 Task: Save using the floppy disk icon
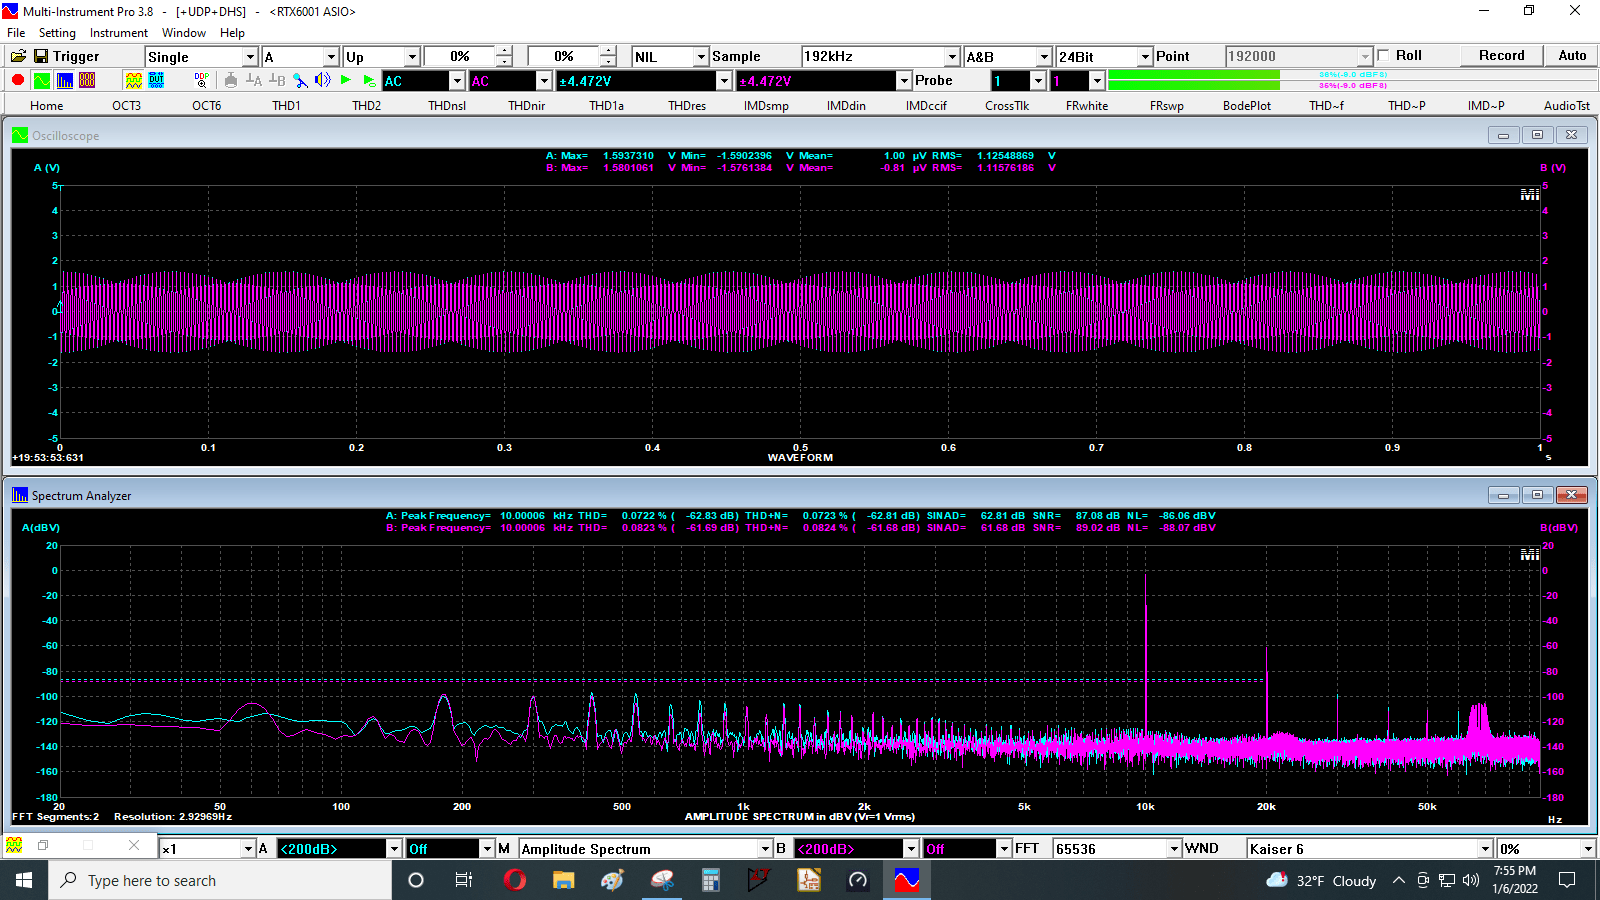pos(41,56)
